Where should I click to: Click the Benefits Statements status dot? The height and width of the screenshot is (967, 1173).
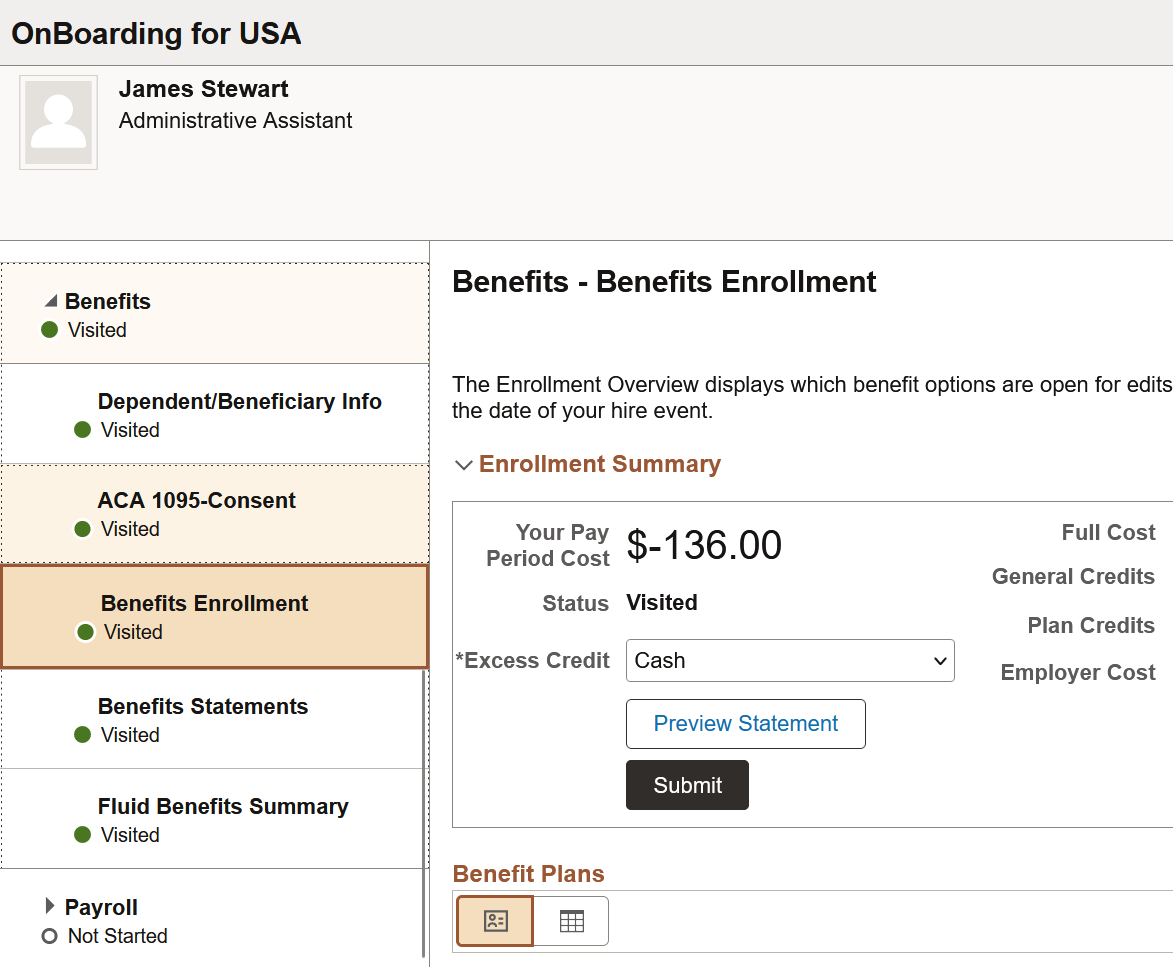point(83,735)
